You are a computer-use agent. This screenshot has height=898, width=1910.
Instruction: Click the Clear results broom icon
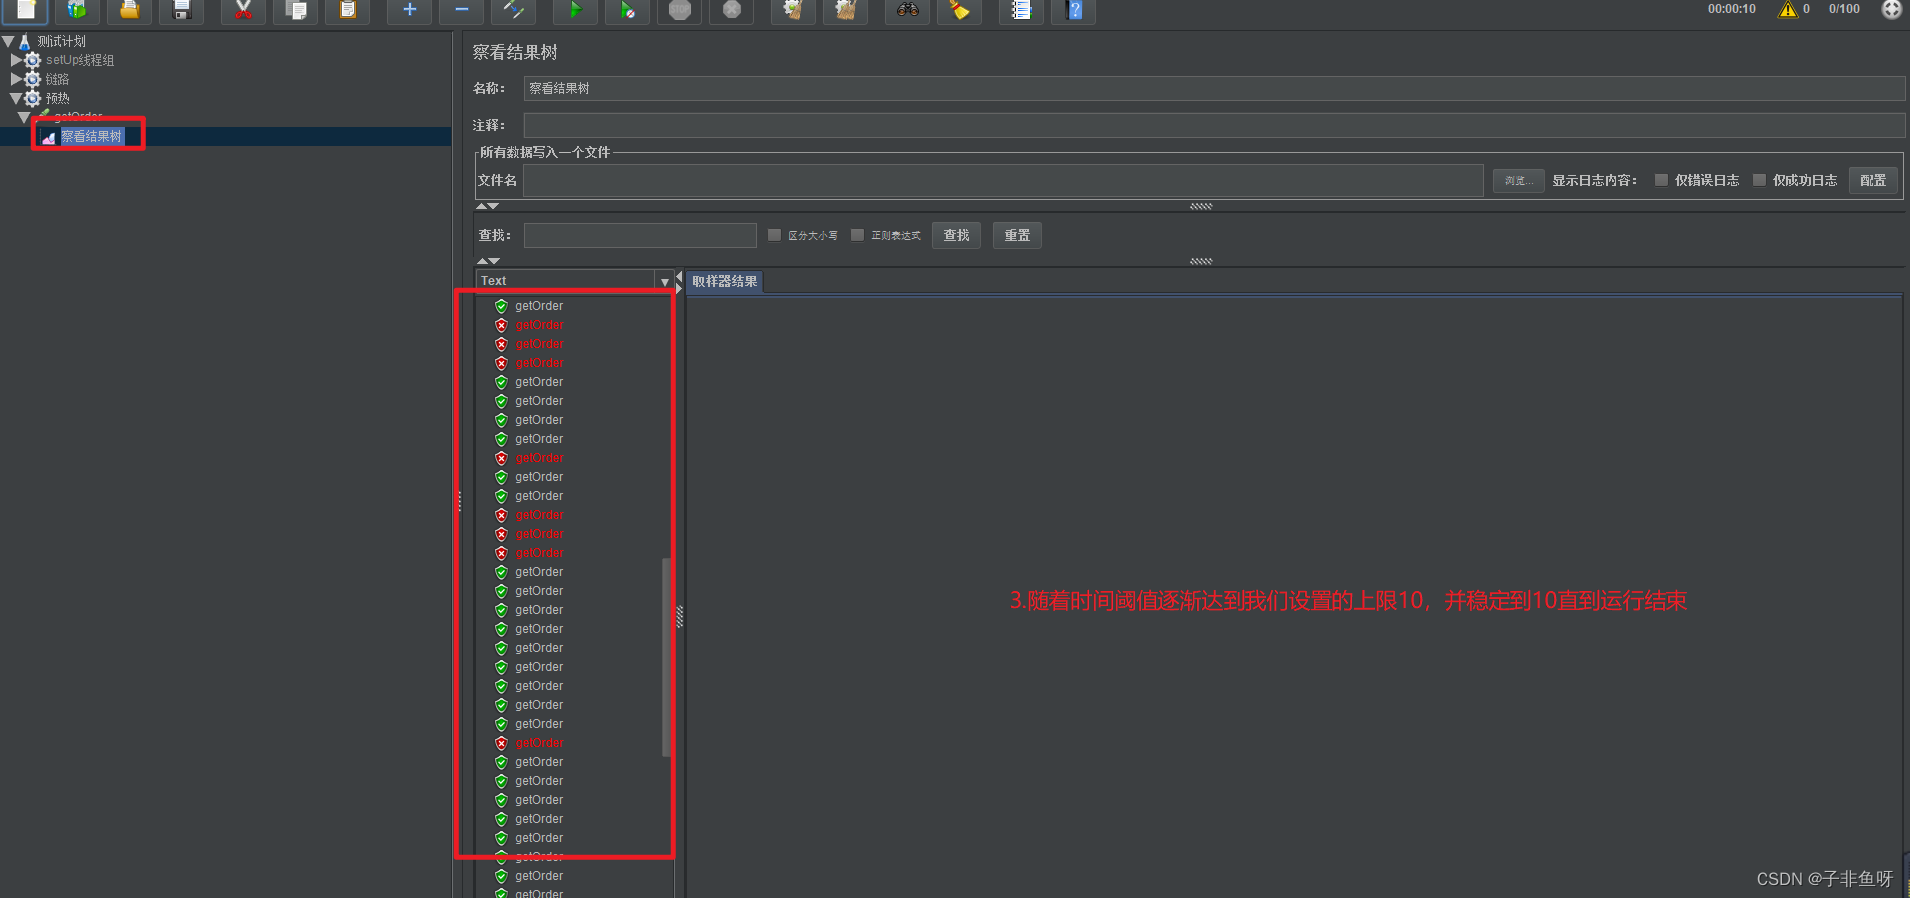(x=793, y=10)
